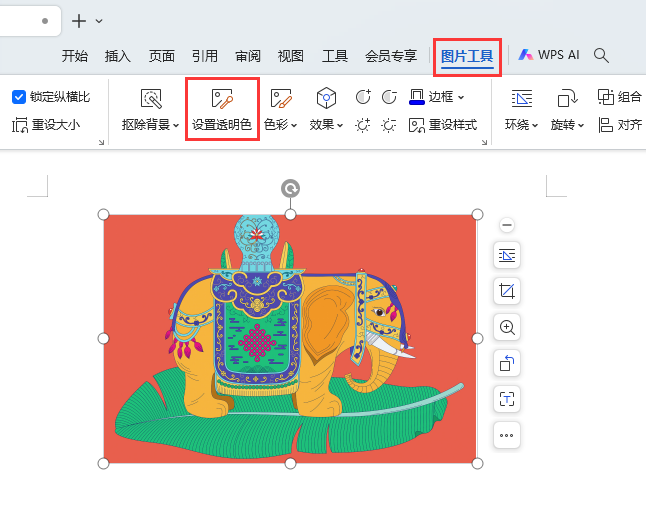Click the Group (组合) icon
646x527 pixels.
click(606, 97)
